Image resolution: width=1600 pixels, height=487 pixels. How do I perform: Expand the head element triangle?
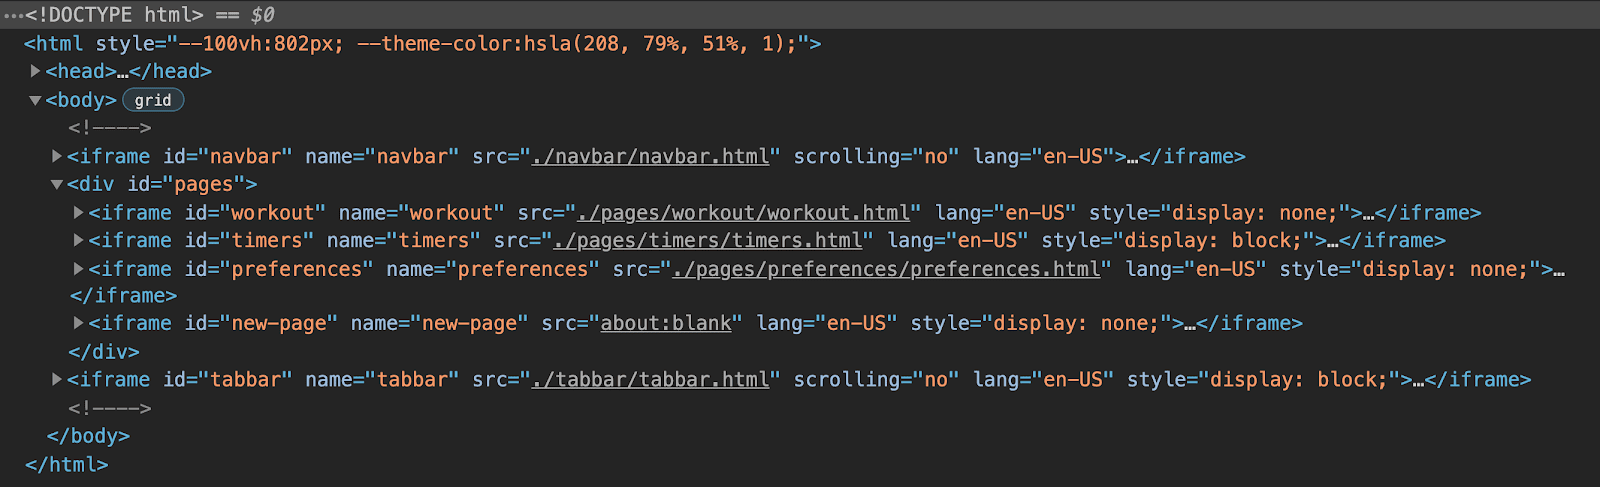[35, 71]
